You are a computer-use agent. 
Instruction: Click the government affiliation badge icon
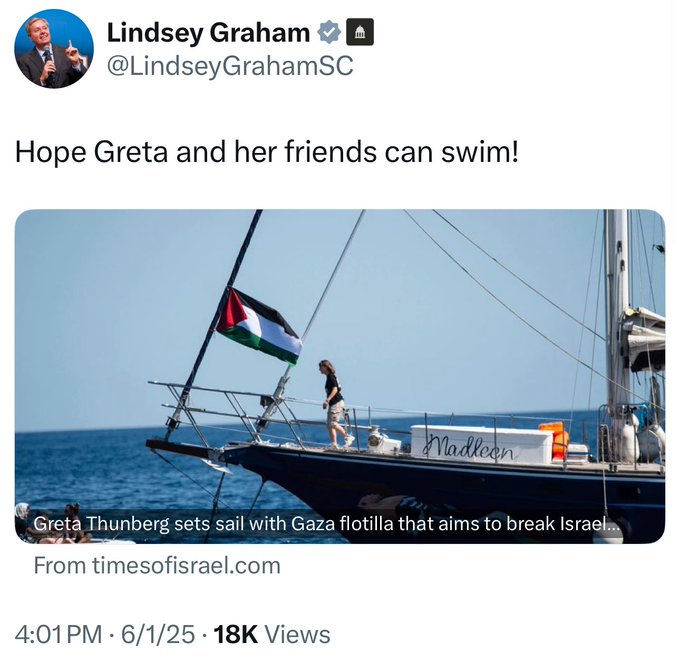click(x=360, y=33)
